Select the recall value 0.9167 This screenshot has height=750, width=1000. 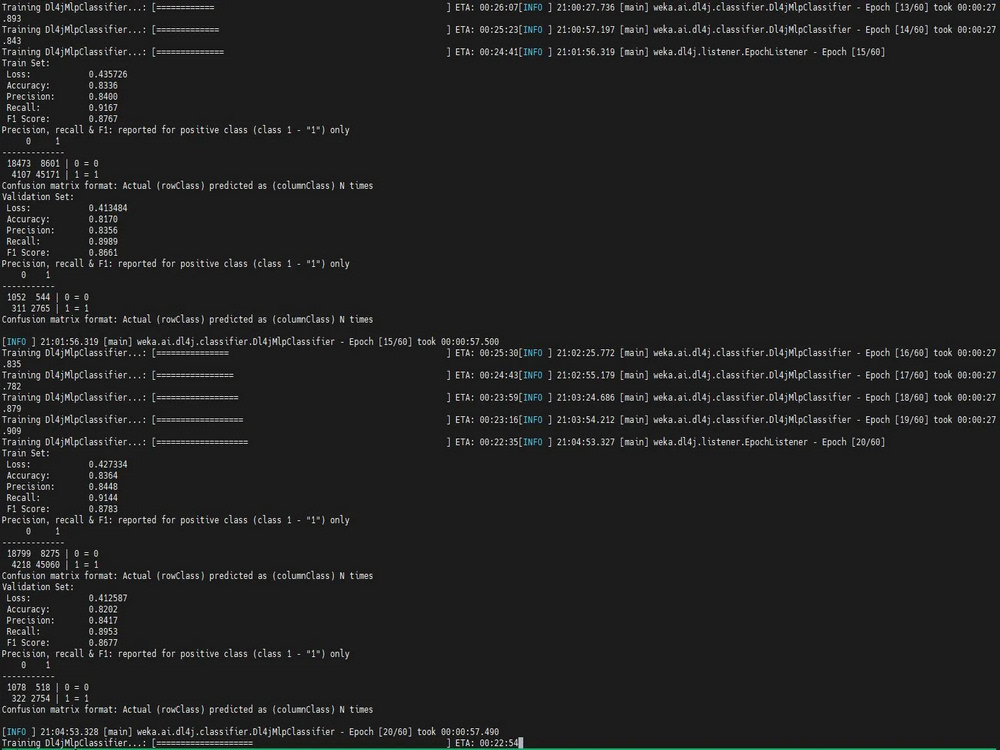pos(103,108)
